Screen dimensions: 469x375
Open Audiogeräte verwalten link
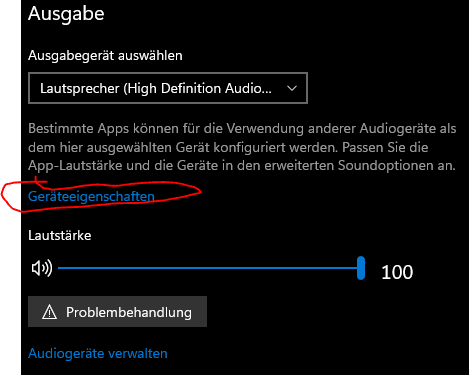[x=98, y=353]
